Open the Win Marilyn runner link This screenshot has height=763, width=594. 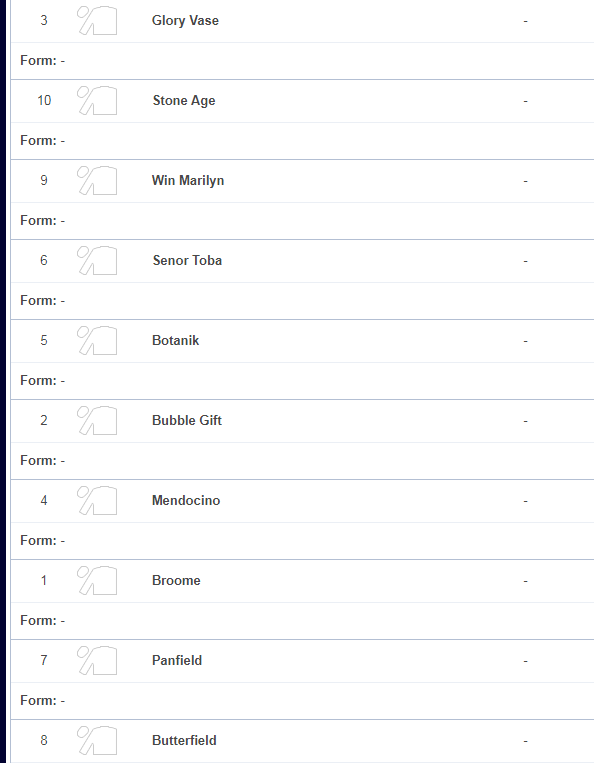tap(188, 180)
